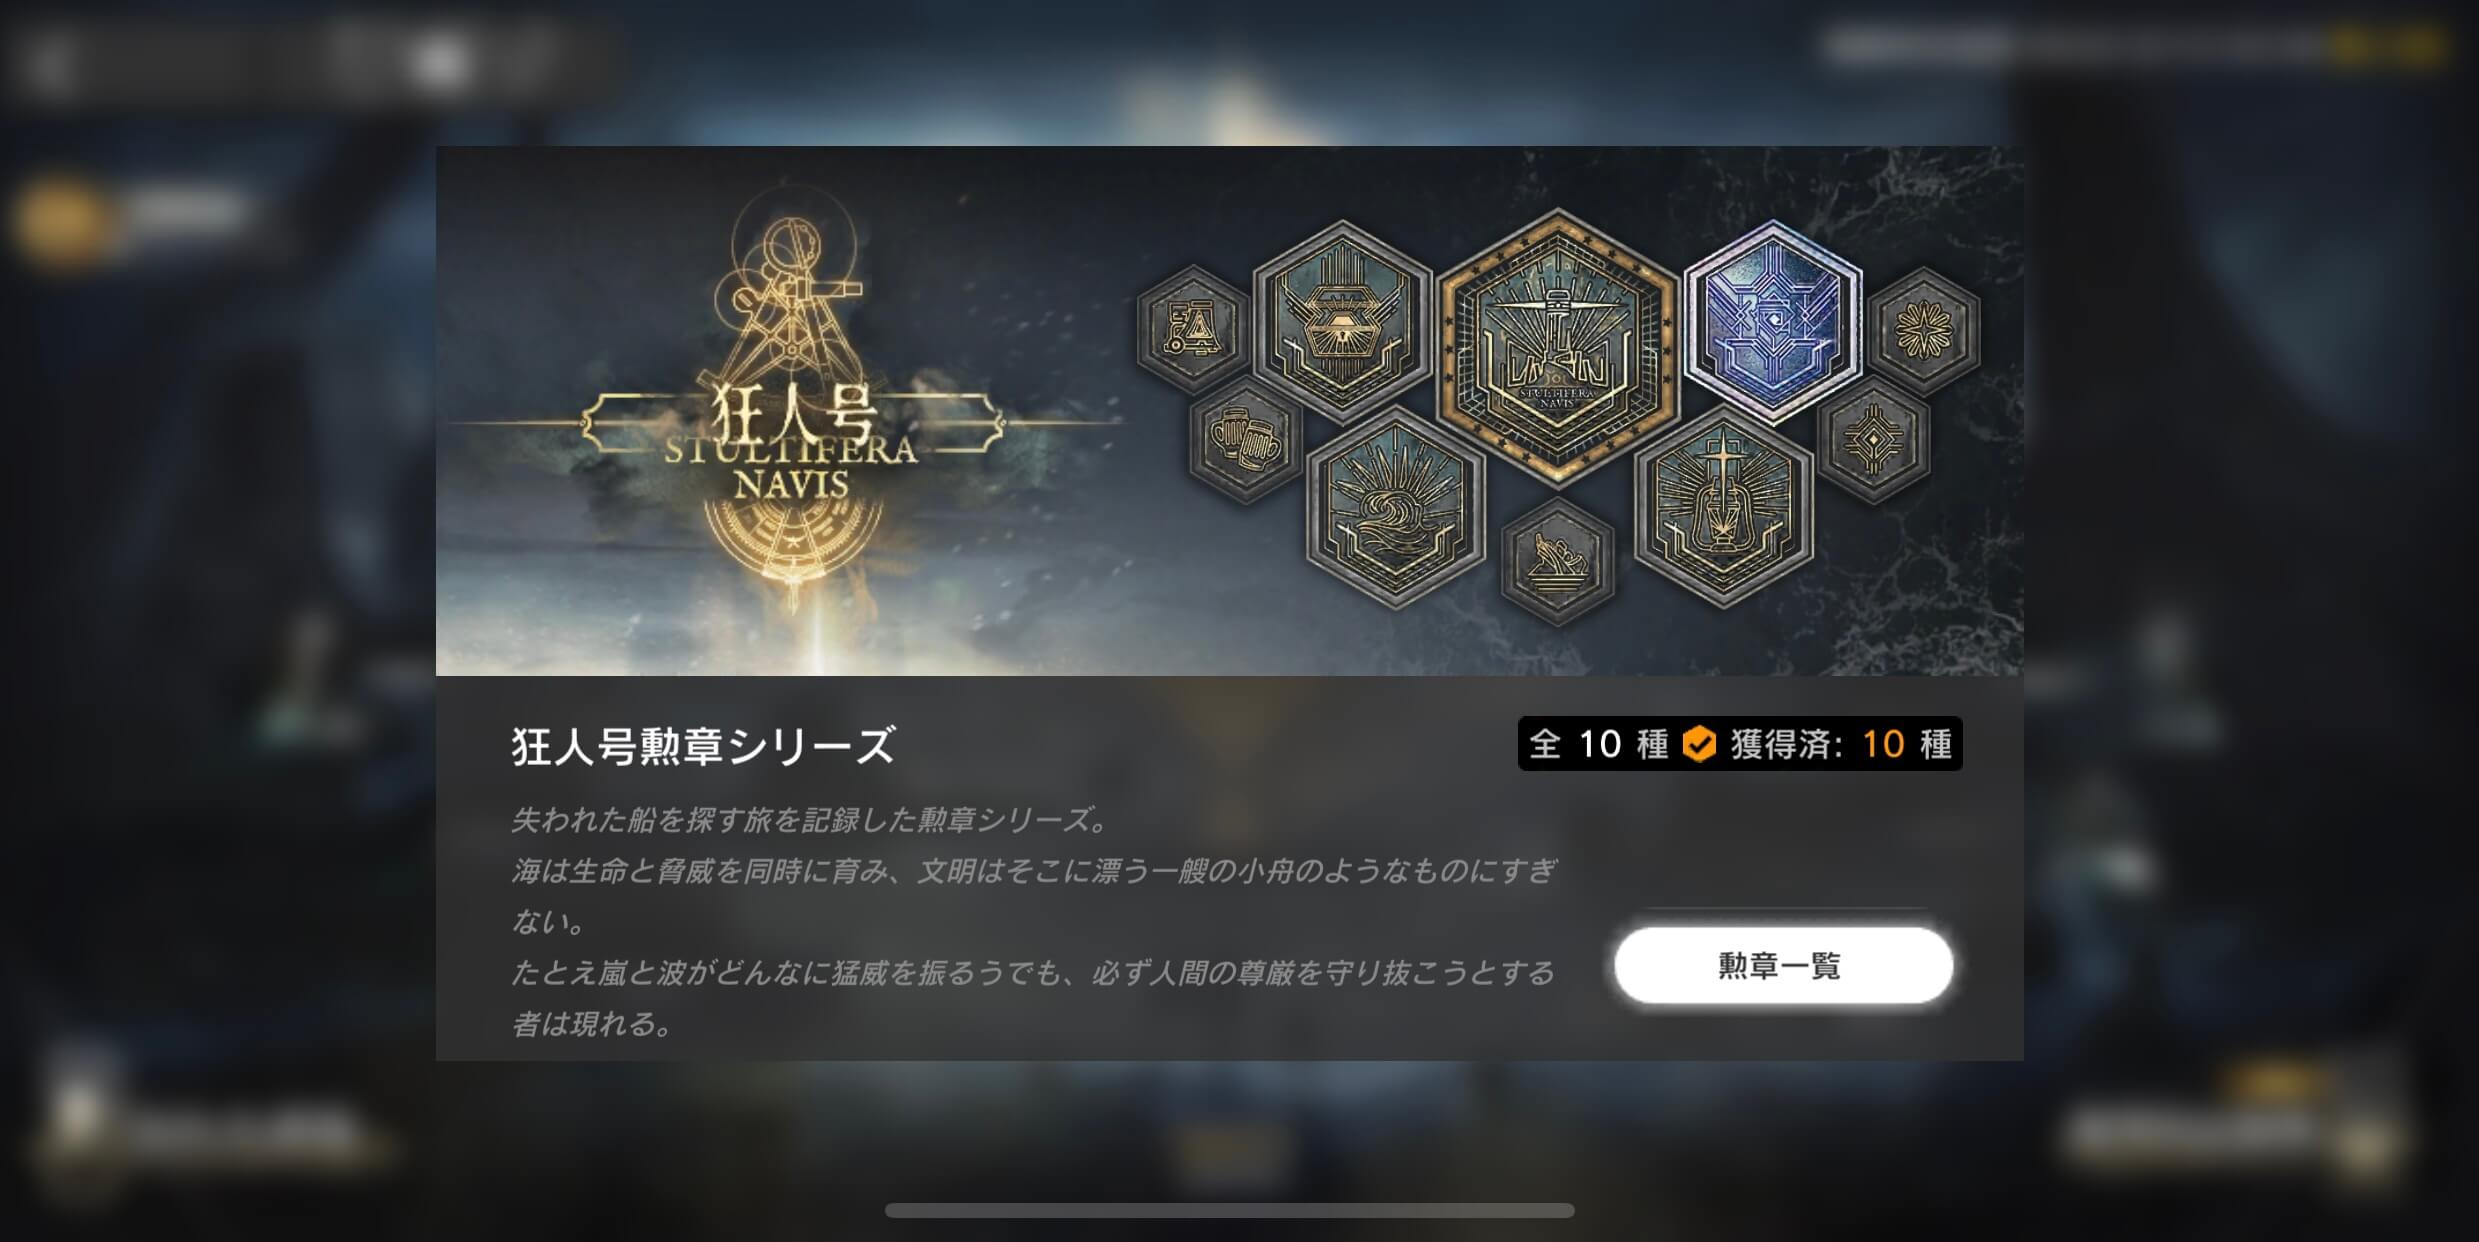Tap the blurred background right of the dialog
Image resolution: width=2479 pixels, height=1242 pixels.
(x=2251, y=620)
